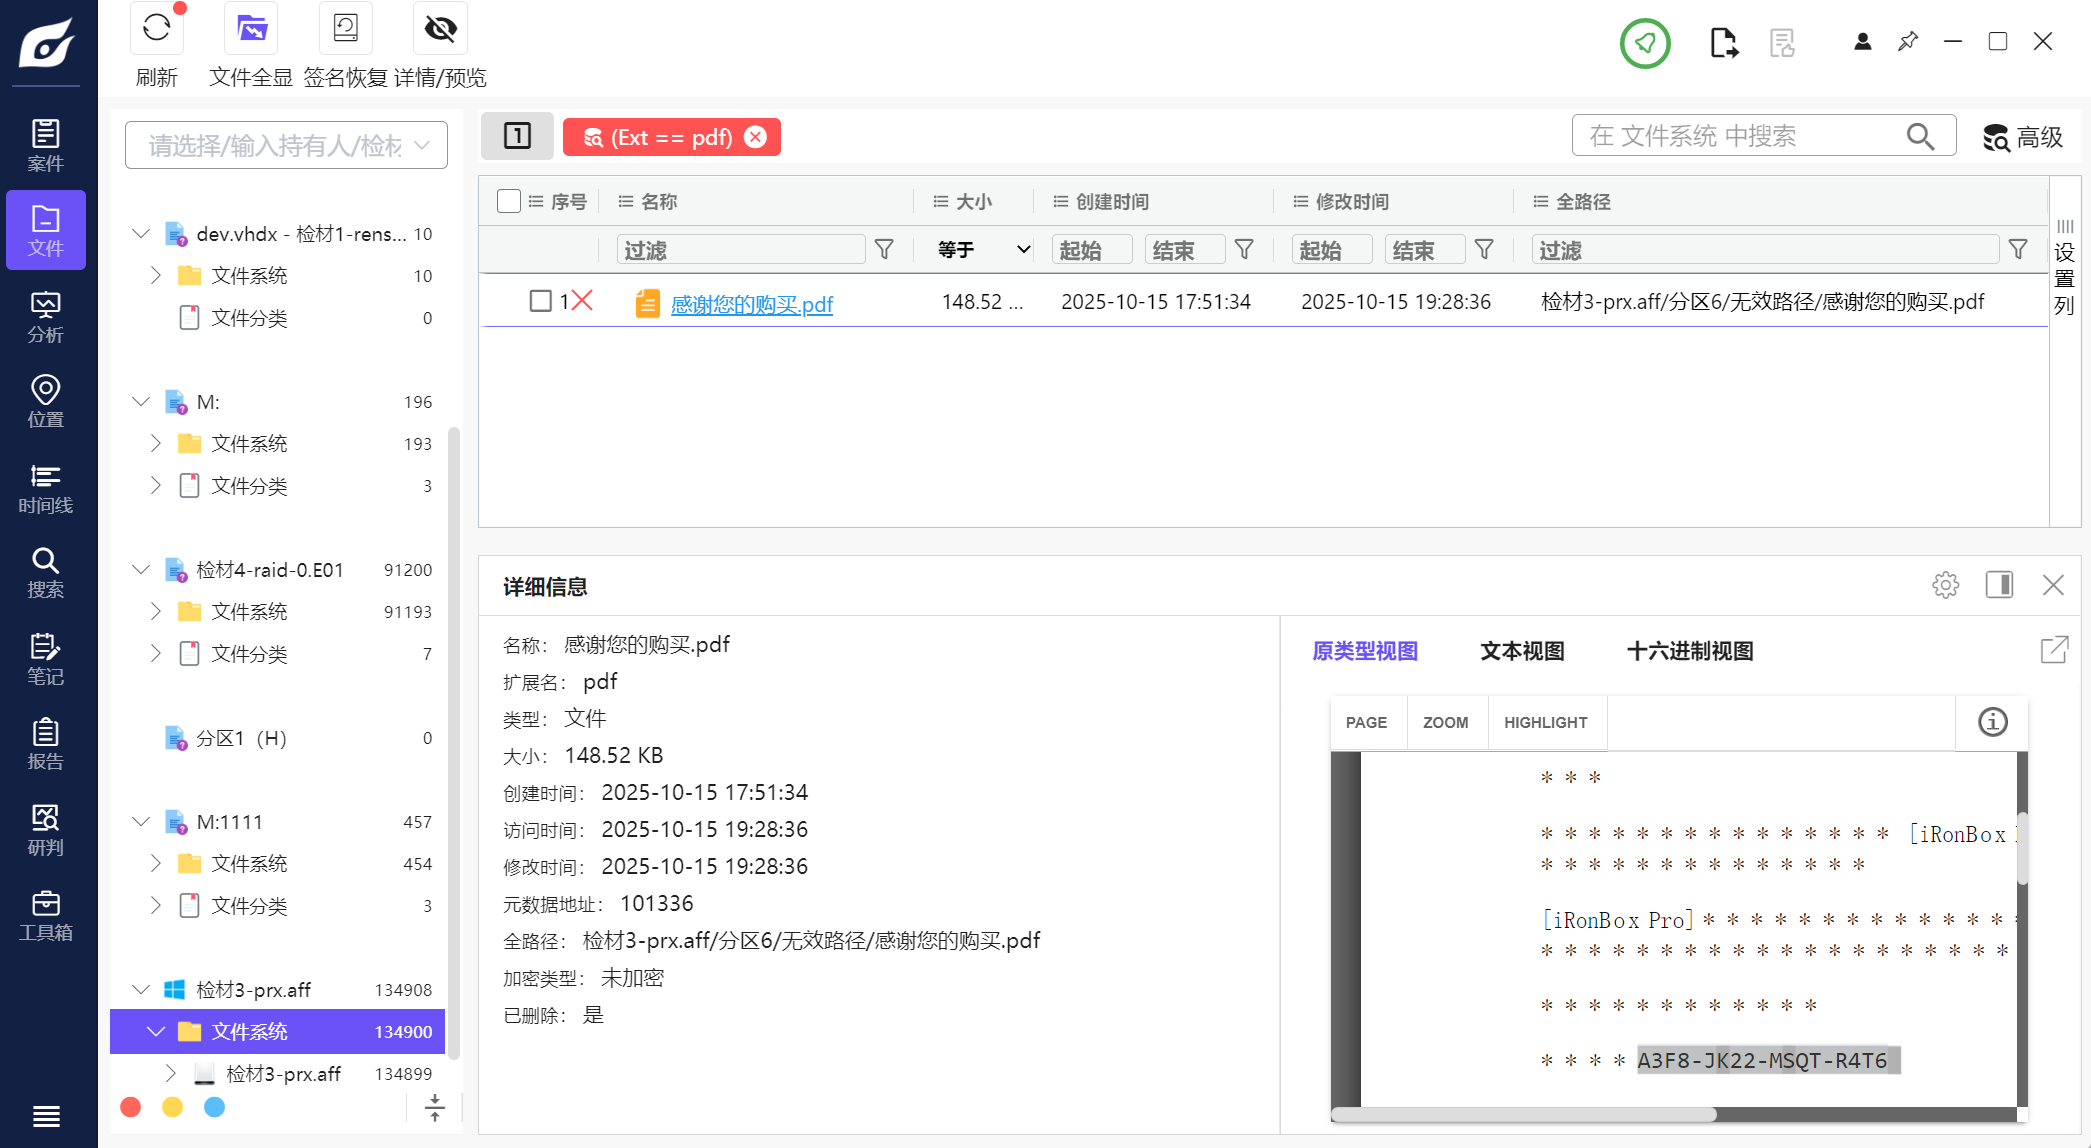Click the red color tag dot
2091x1148 pixels.
coord(130,1107)
